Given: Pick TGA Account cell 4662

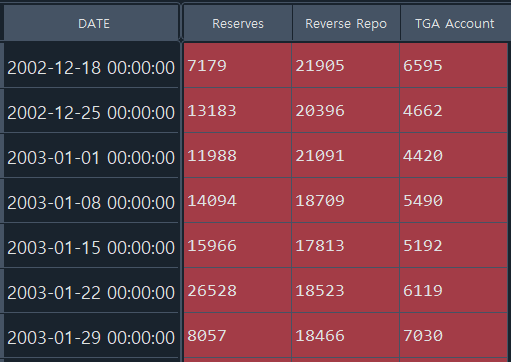Looking at the screenshot, I should 454,110.
